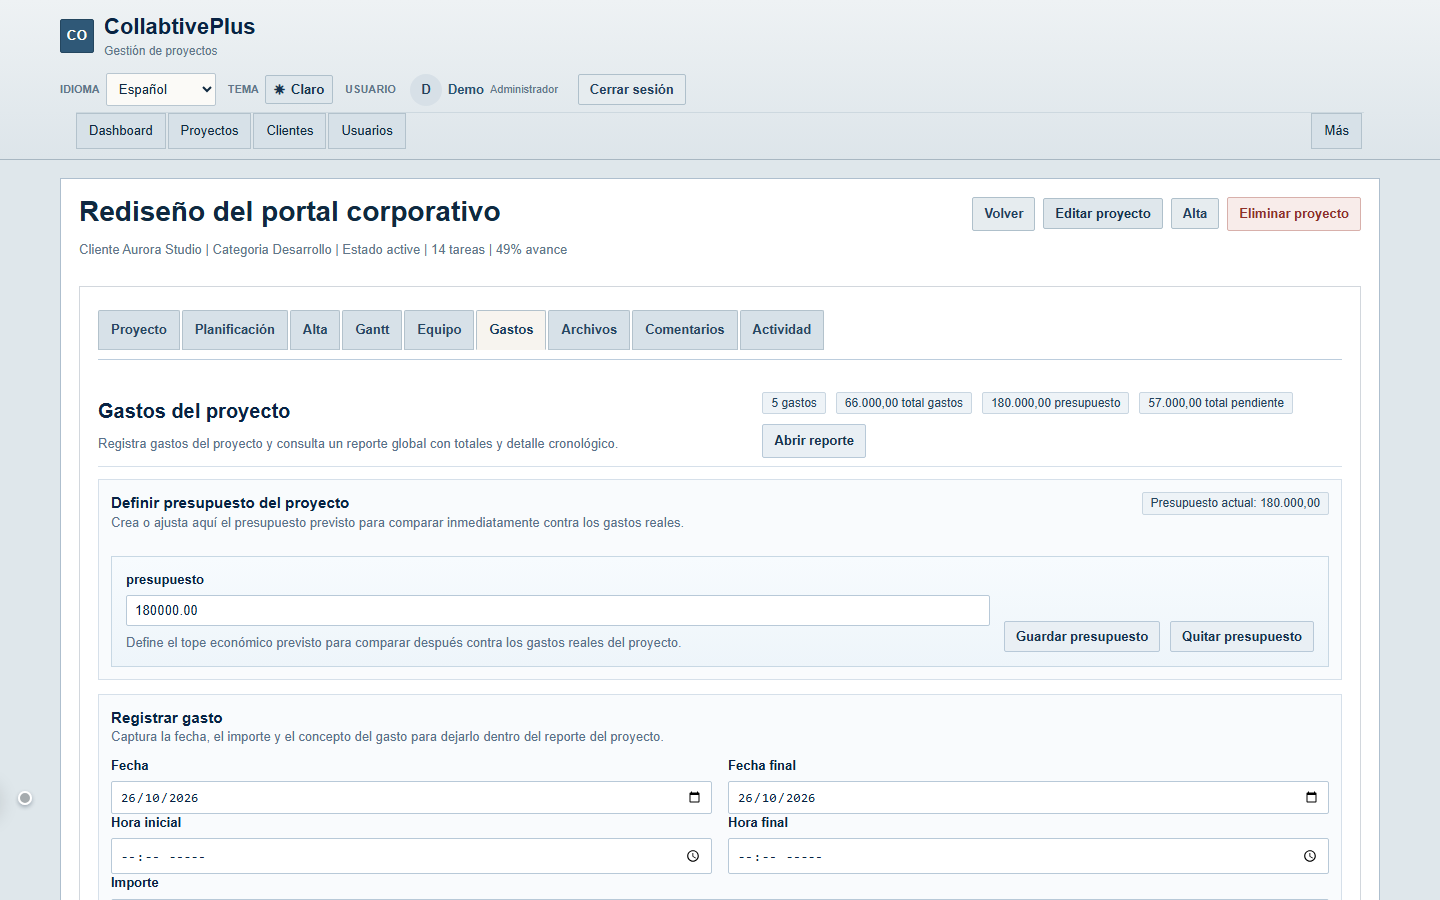Open the Proyectos navigation item

pos(209,131)
